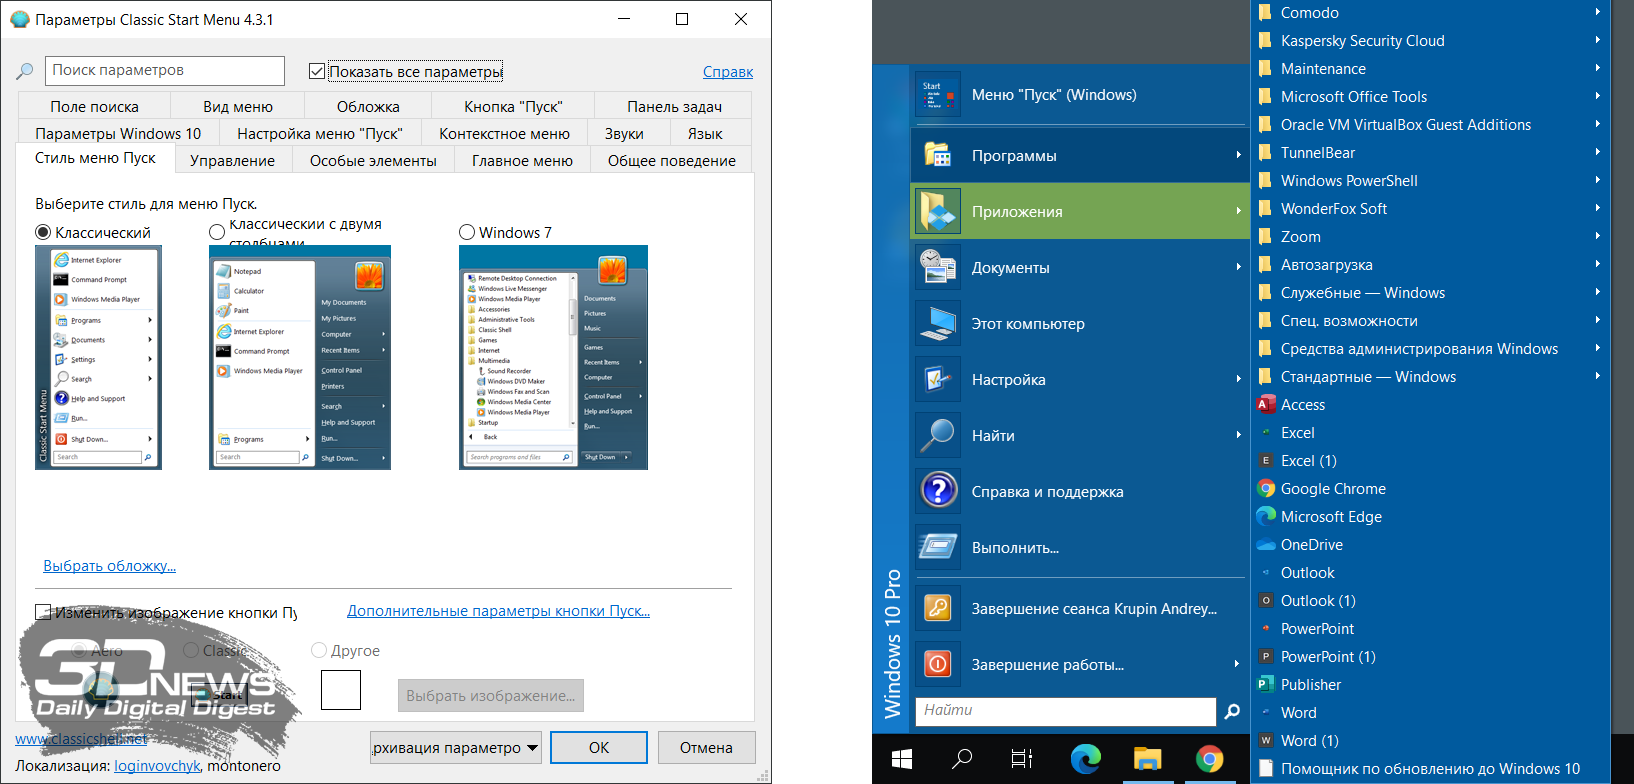Open 'Помощник по обновлению до Windows 10' entry
This screenshot has width=1634, height=784.
tap(1430, 769)
